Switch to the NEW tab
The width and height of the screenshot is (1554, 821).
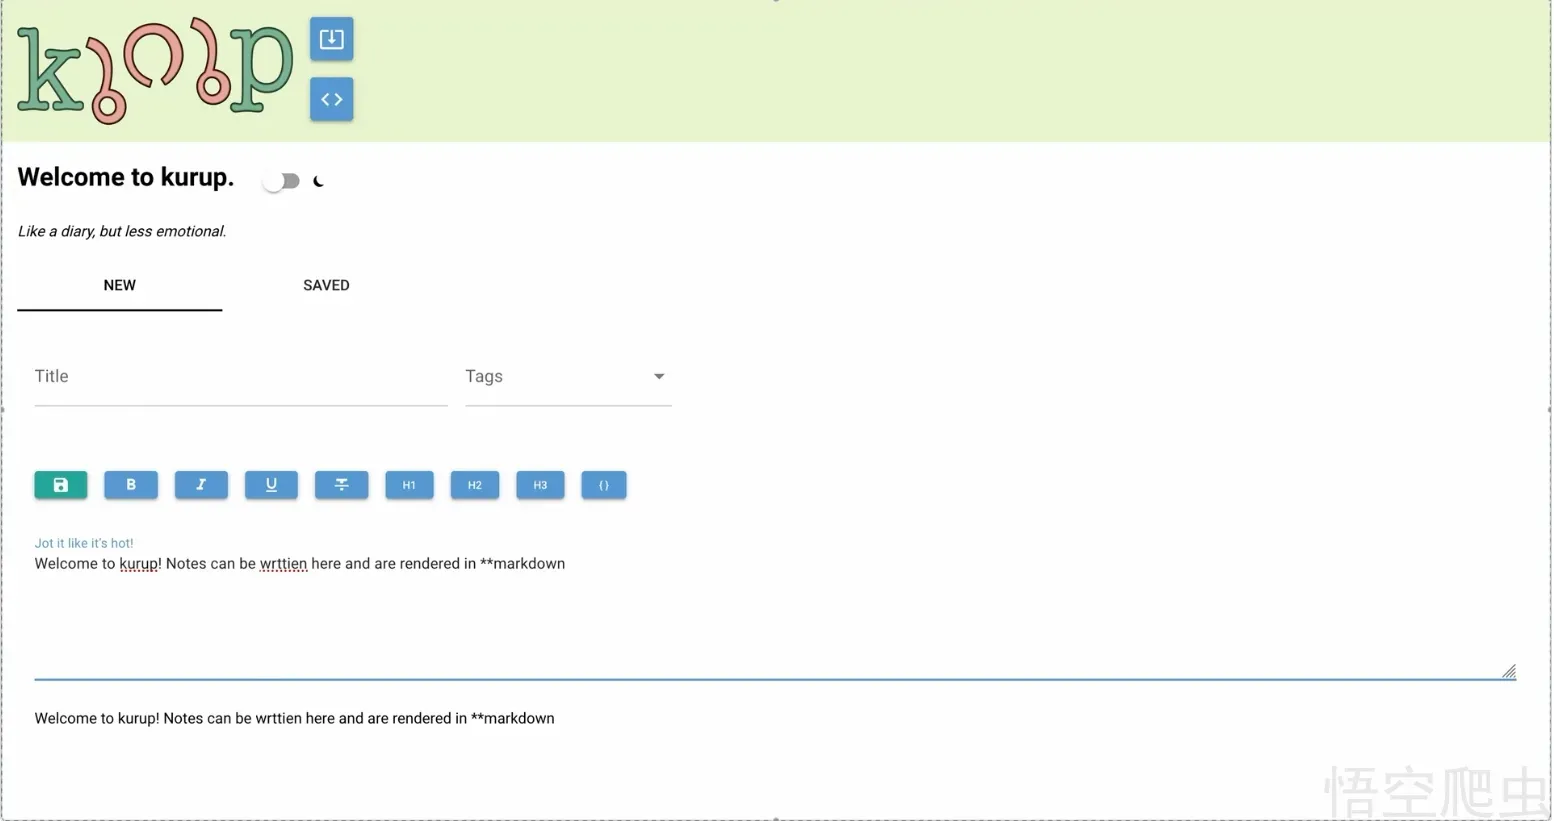click(x=119, y=286)
